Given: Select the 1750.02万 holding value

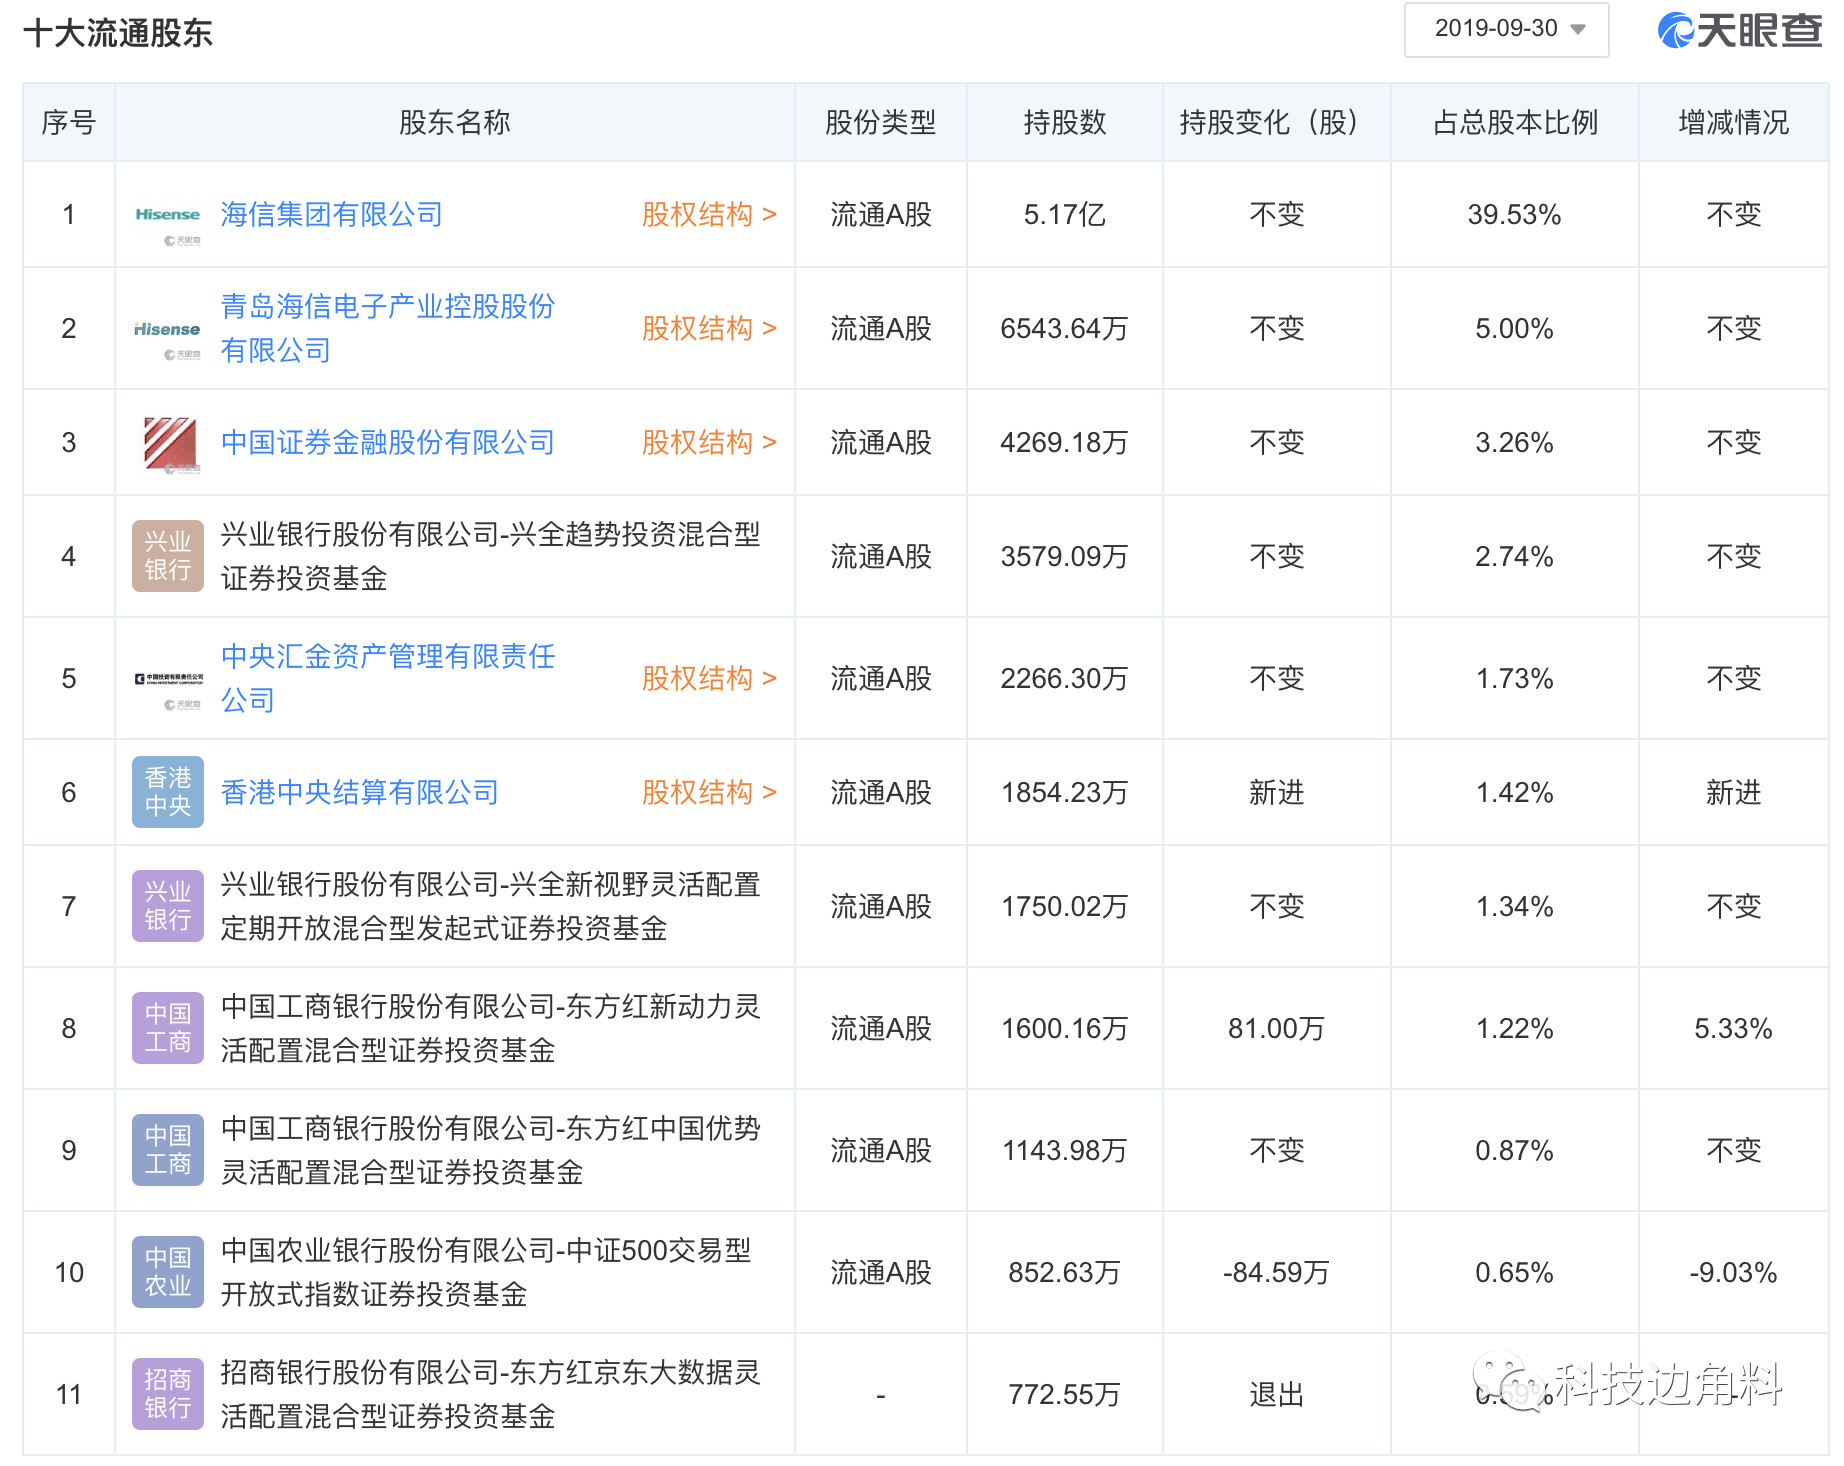Looking at the screenshot, I should pos(1065,907).
